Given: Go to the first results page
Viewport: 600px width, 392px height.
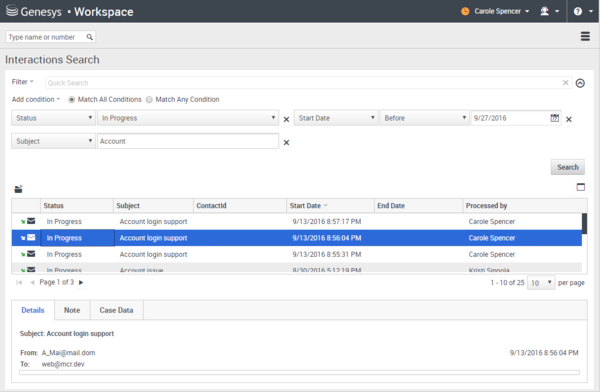Looking at the screenshot, I should [x=19, y=283].
